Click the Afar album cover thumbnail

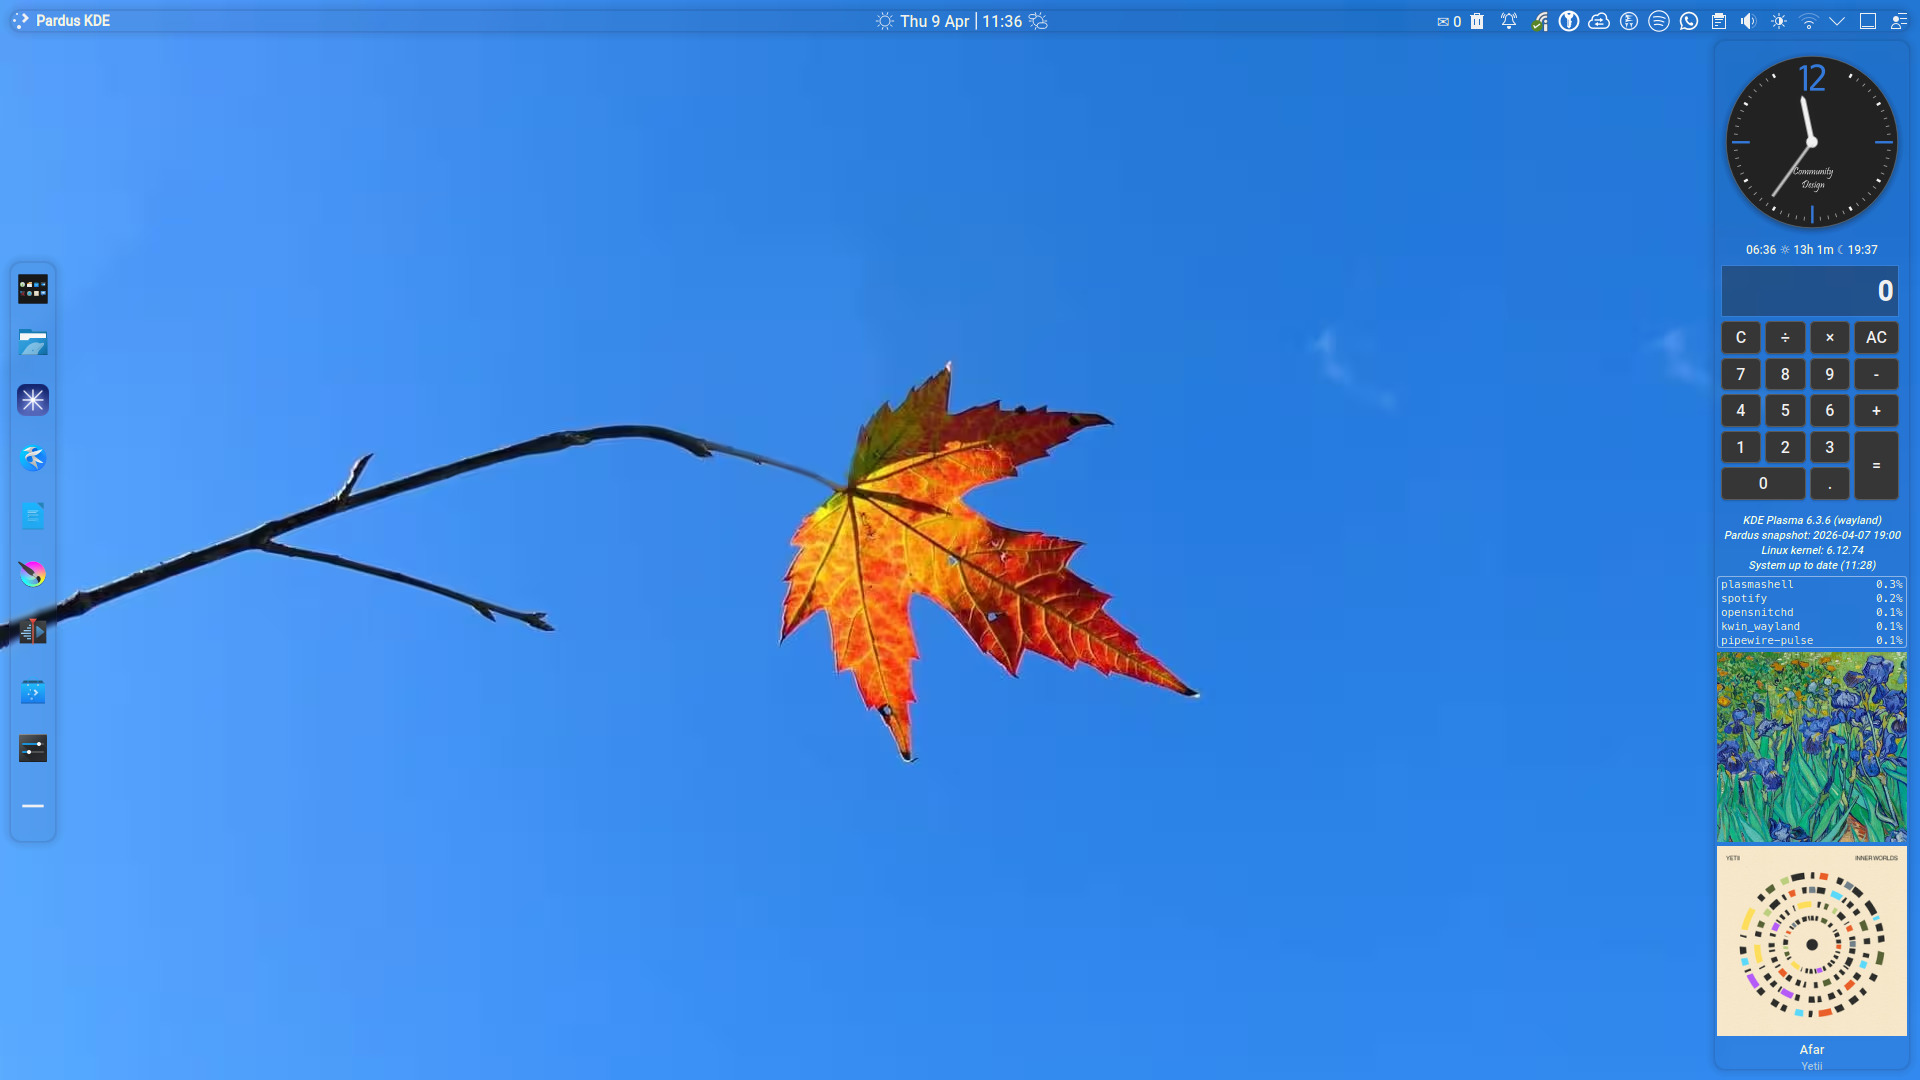(1811, 941)
